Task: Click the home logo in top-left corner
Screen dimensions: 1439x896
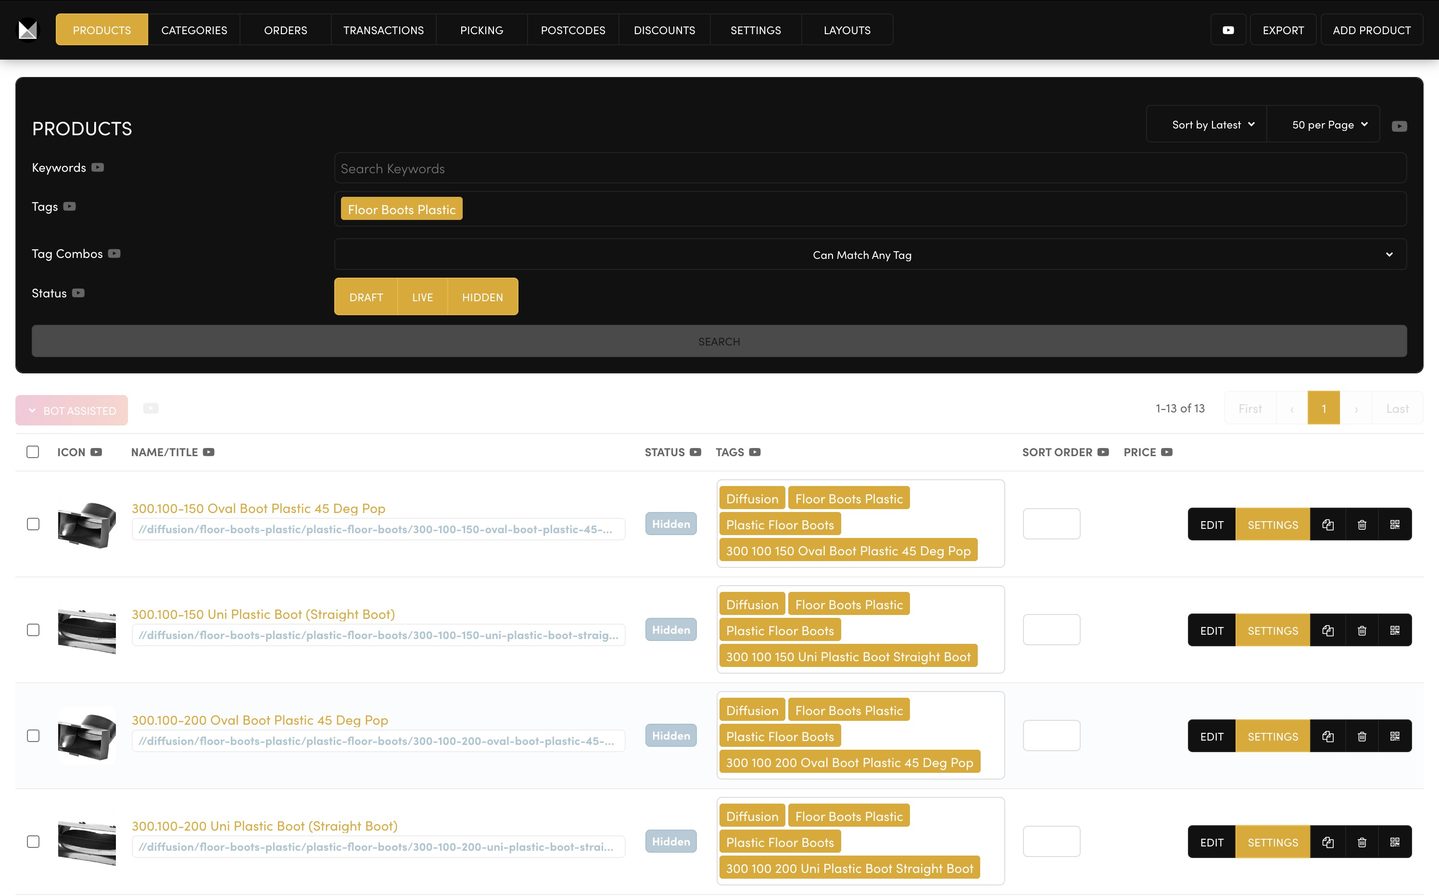Action: [x=28, y=30]
